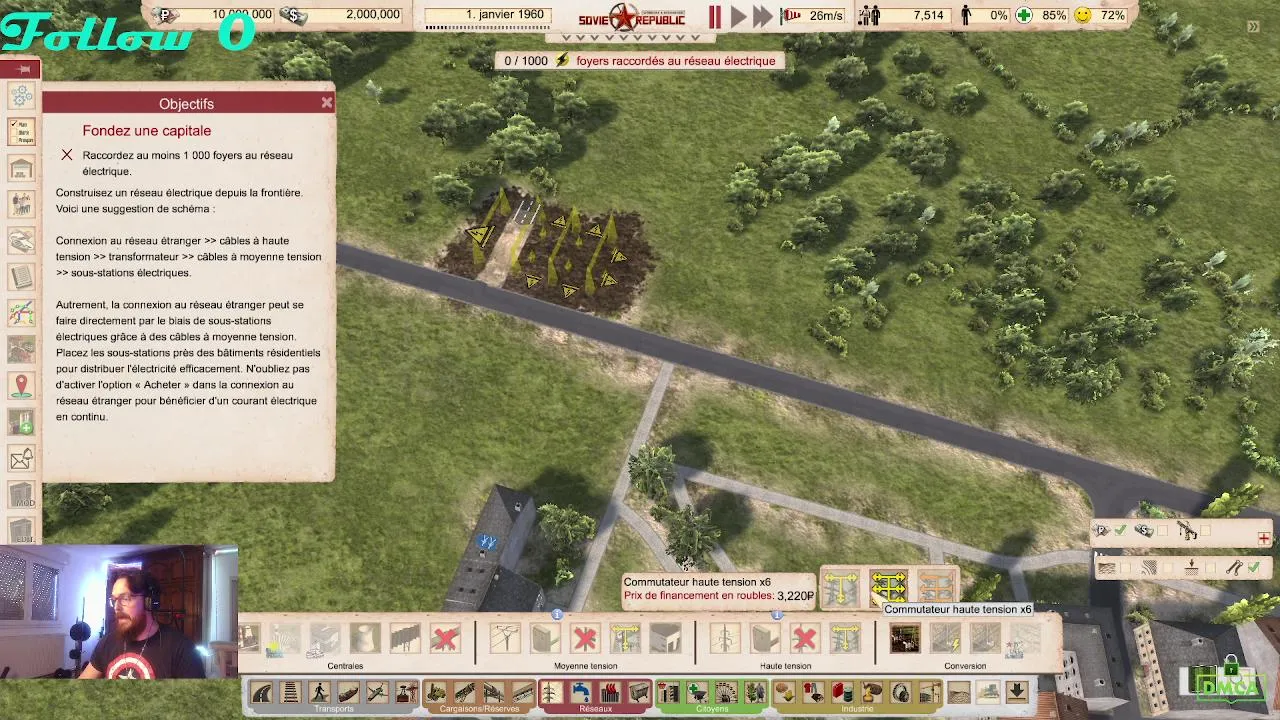The height and width of the screenshot is (720, 1280).
Task: Choose the leftmost high voltage switch variant
Action: [x=841, y=589]
